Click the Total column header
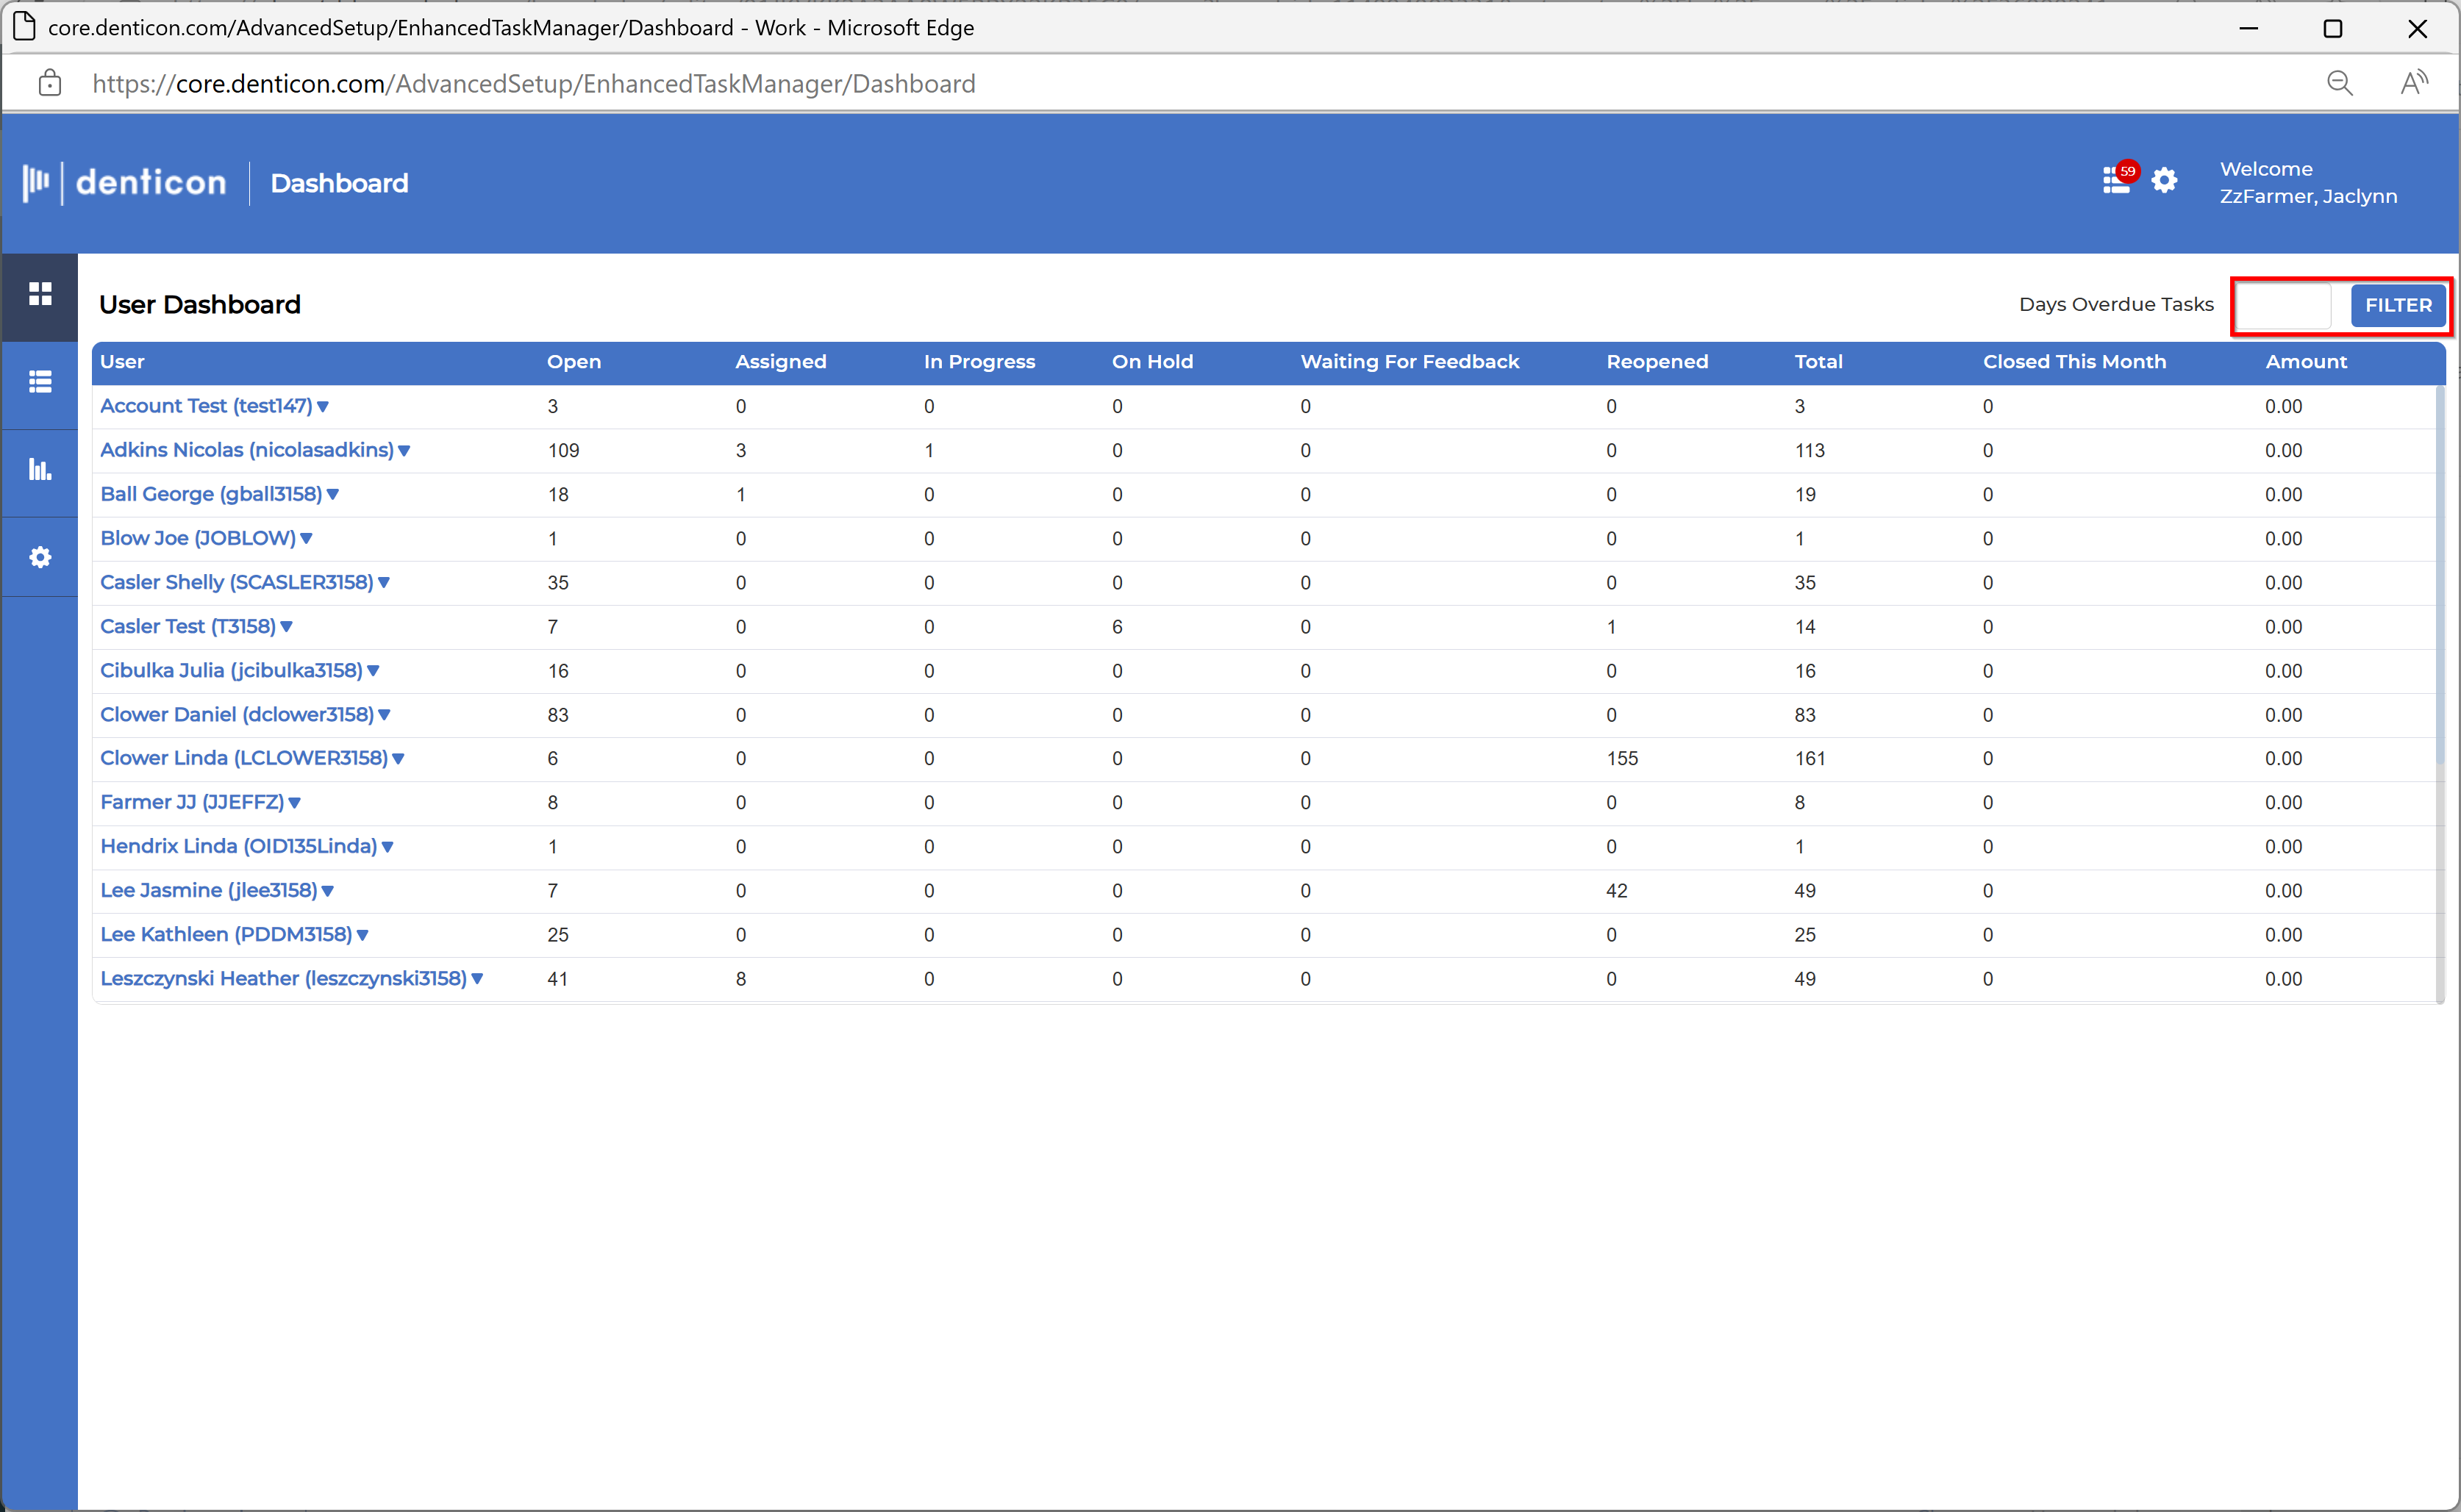 click(x=1818, y=362)
